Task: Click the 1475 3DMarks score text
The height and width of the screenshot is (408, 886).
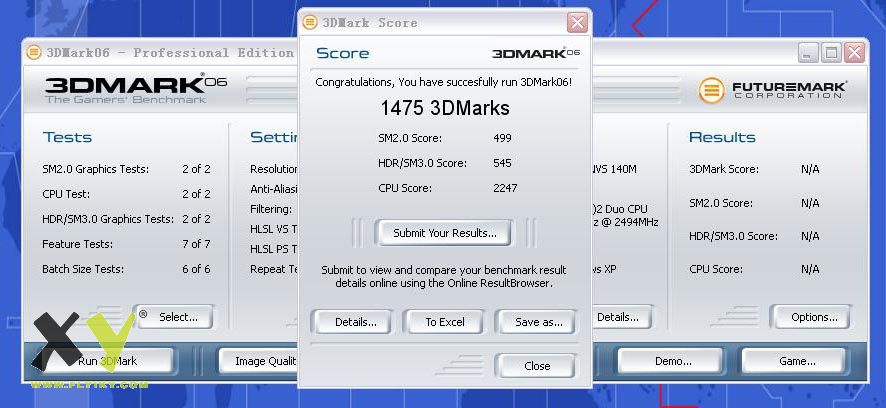Action: point(445,108)
